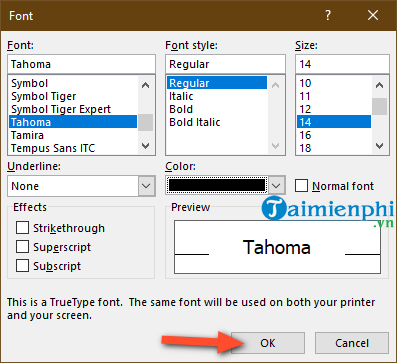Viewport: 397px width, 363px height.
Task: Select Bold Italic in Font style list
Action: point(195,122)
